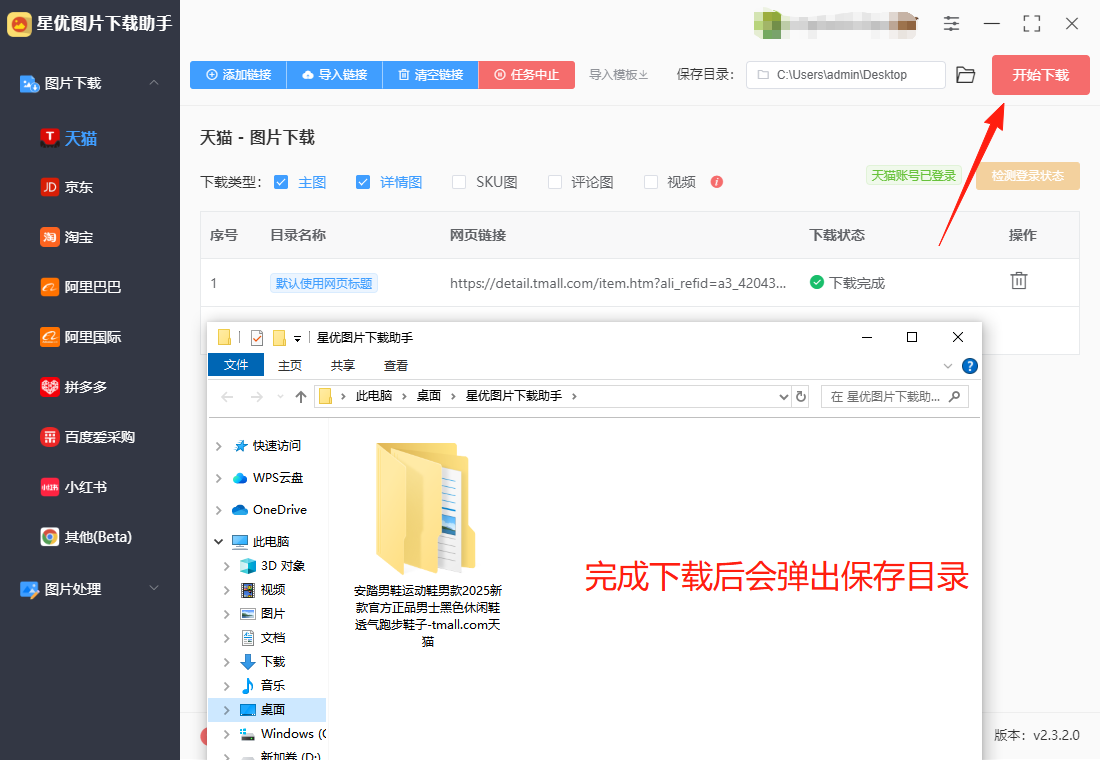The width and height of the screenshot is (1100, 760).
Task: Select the 阿里国际 platform icon
Action: pos(50,337)
